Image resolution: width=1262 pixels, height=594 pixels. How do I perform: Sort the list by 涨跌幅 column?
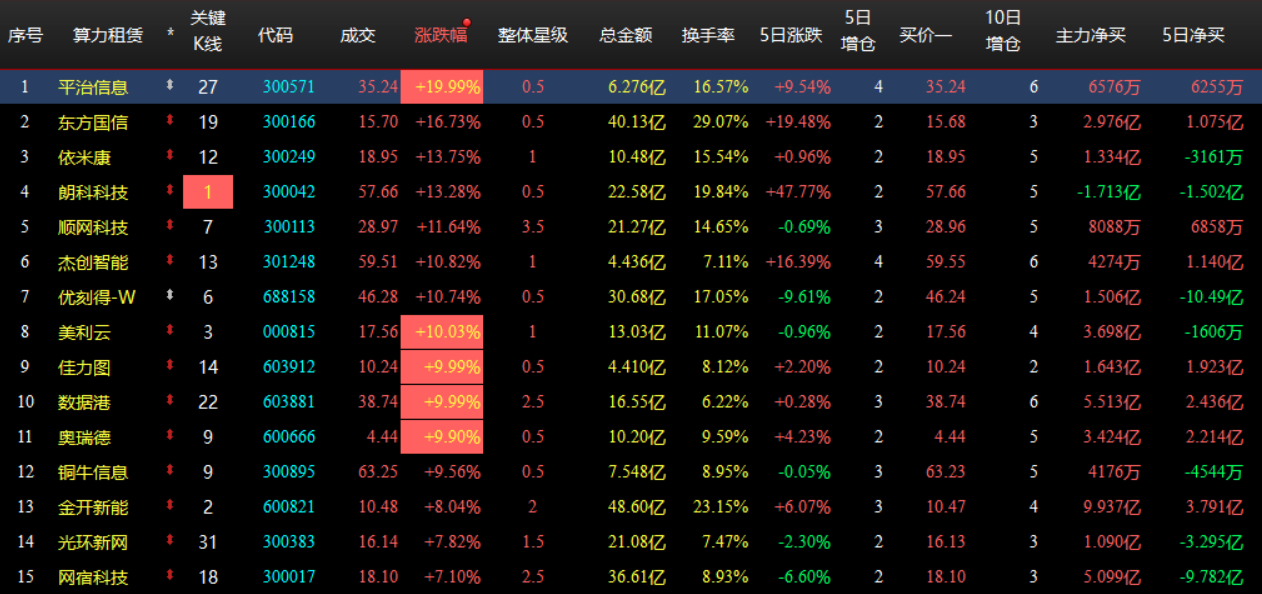point(441,33)
